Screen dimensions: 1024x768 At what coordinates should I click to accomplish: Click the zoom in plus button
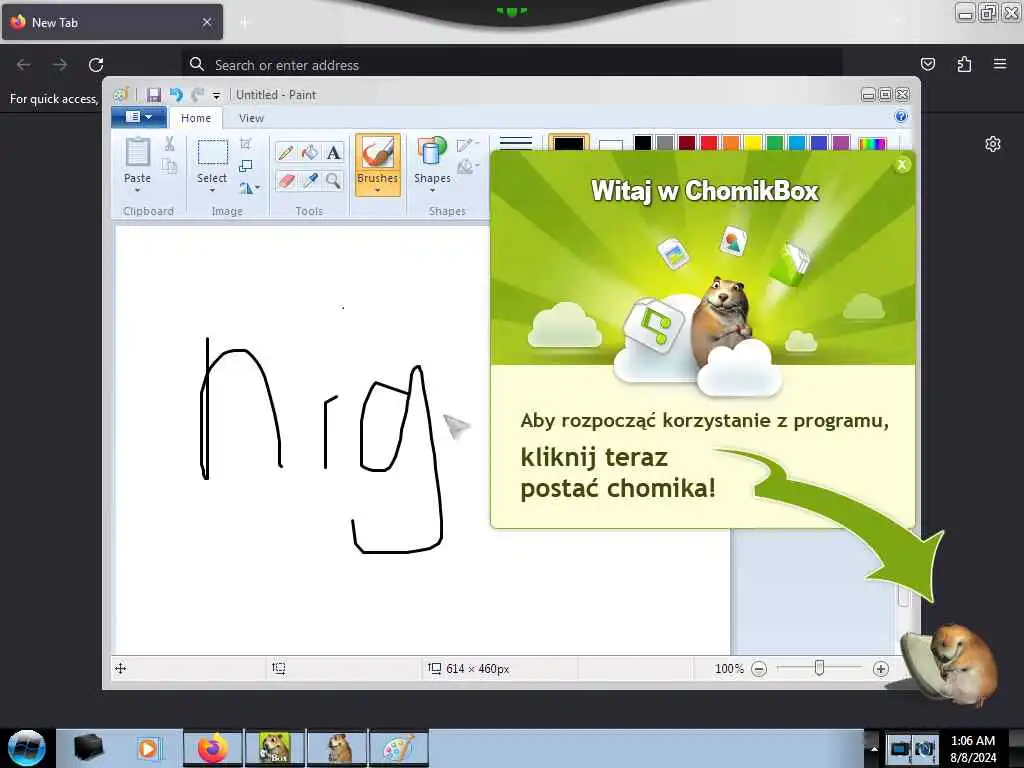point(880,669)
